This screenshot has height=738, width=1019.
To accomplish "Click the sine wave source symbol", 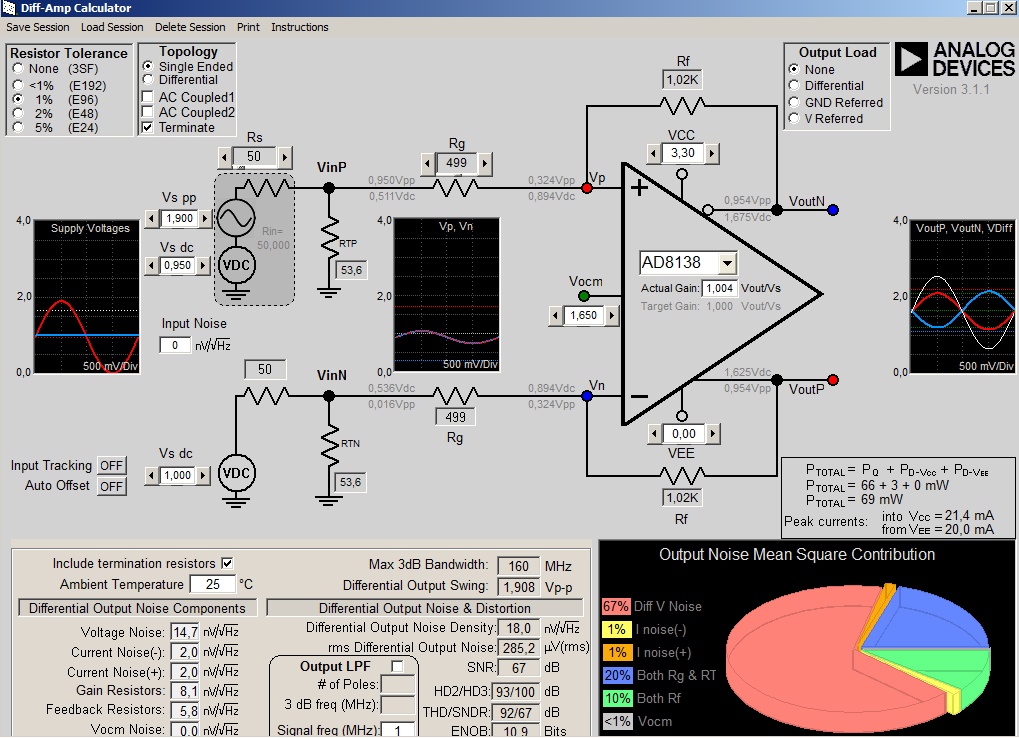I will click(x=236, y=218).
